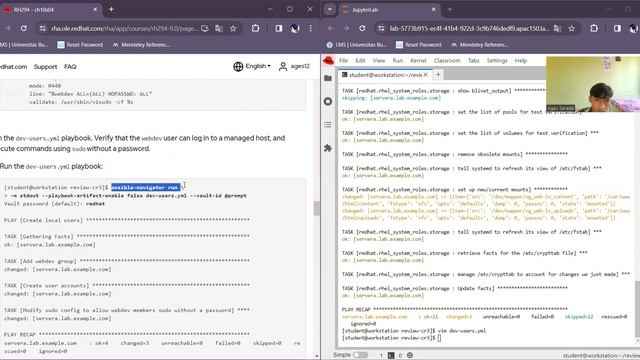Close the student@workstation terminal tab
640x360 pixels.
[426, 75]
